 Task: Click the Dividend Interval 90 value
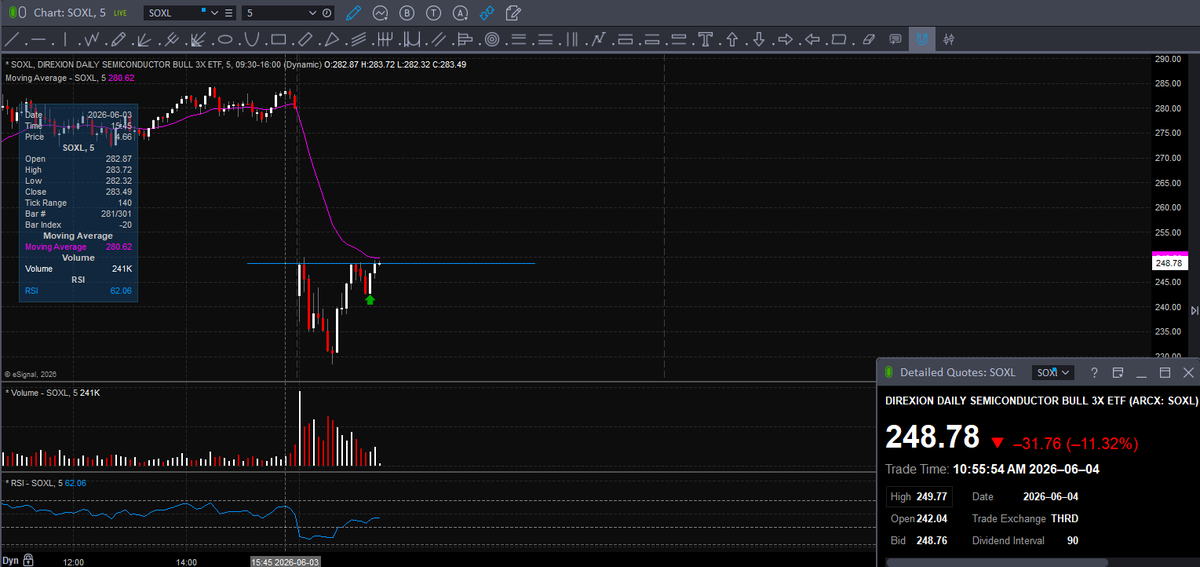[1074, 540]
